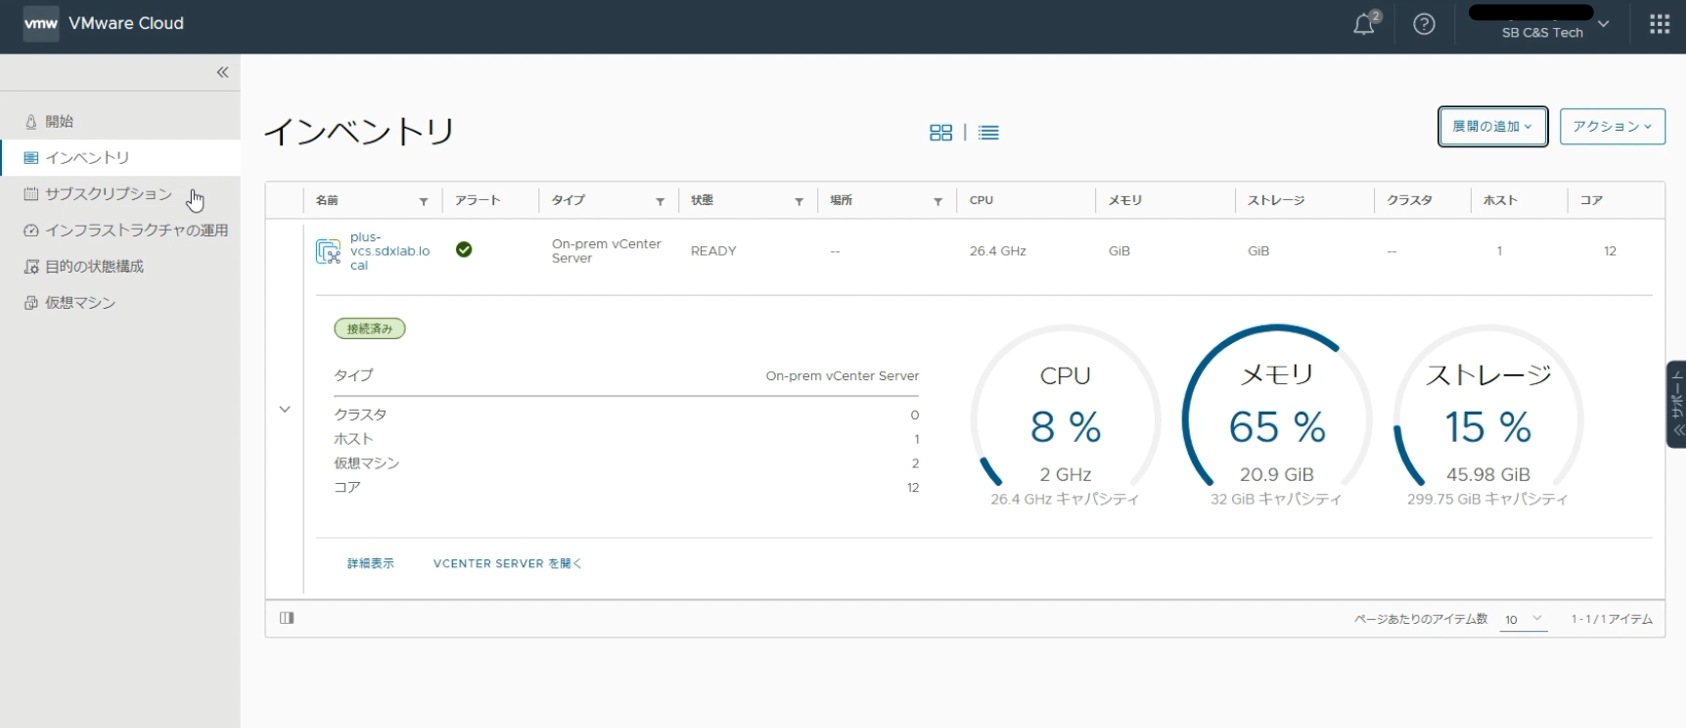The image size is (1686, 728).
Task: Filter the 名前 column
Action: tap(423, 201)
